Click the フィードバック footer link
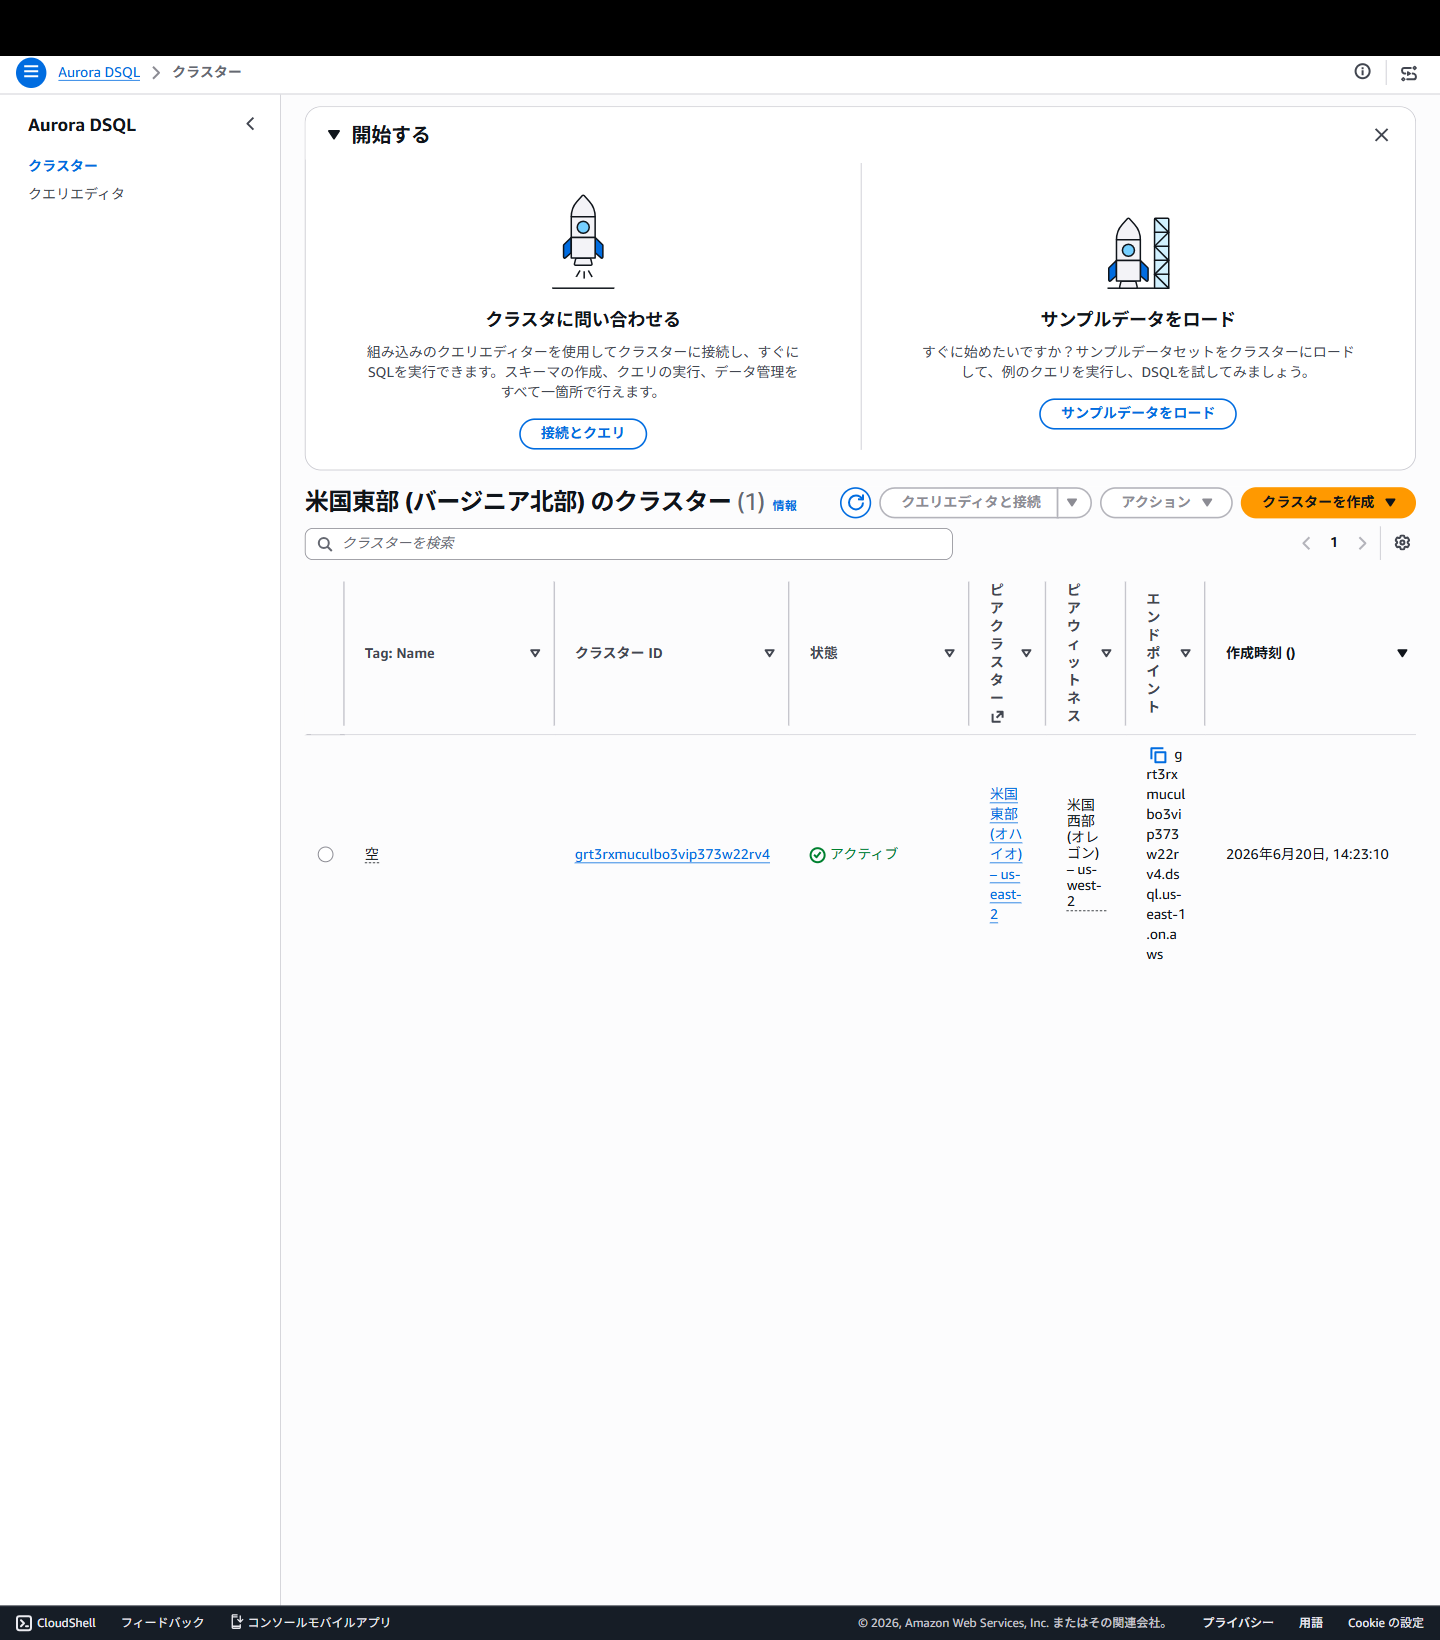The image size is (1440, 1640). coord(163,1623)
